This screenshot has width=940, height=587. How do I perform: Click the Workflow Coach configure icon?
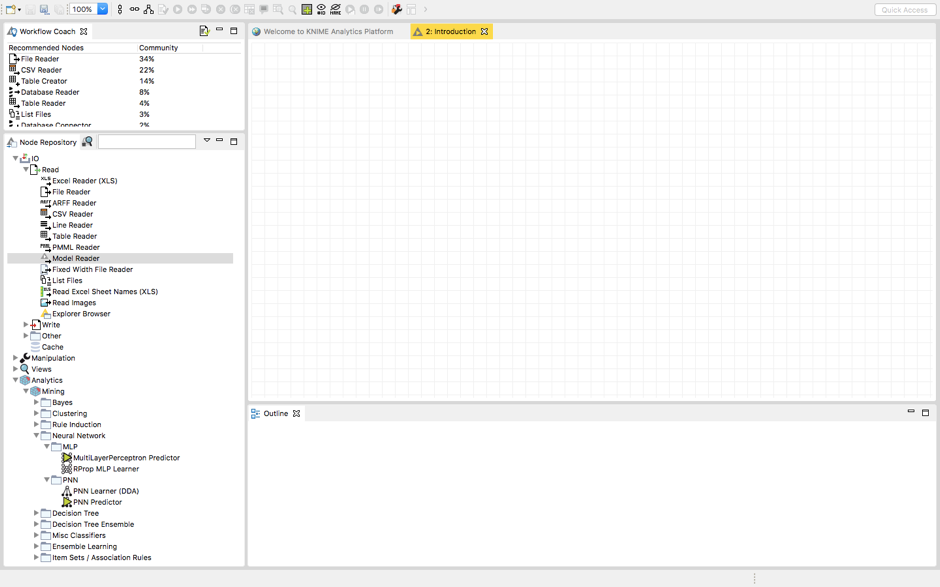(204, 31)
